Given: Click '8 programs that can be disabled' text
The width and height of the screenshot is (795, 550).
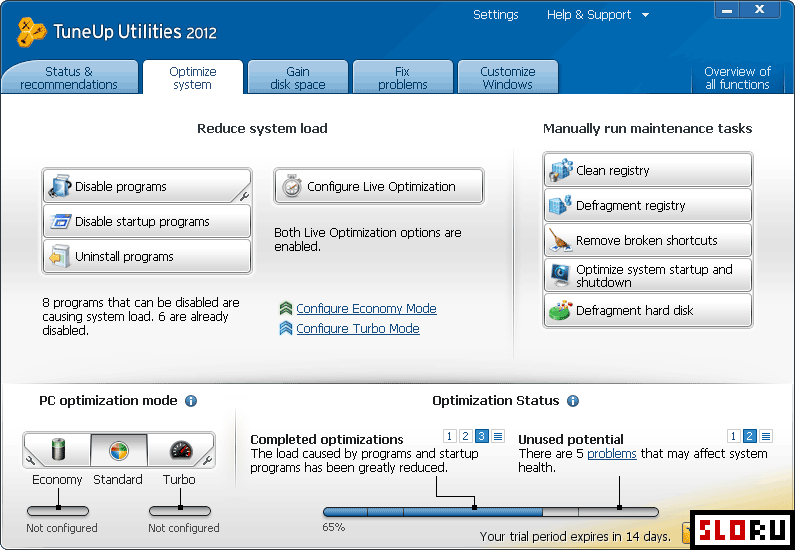Looking at the screenshot, I should pos(141,316).
